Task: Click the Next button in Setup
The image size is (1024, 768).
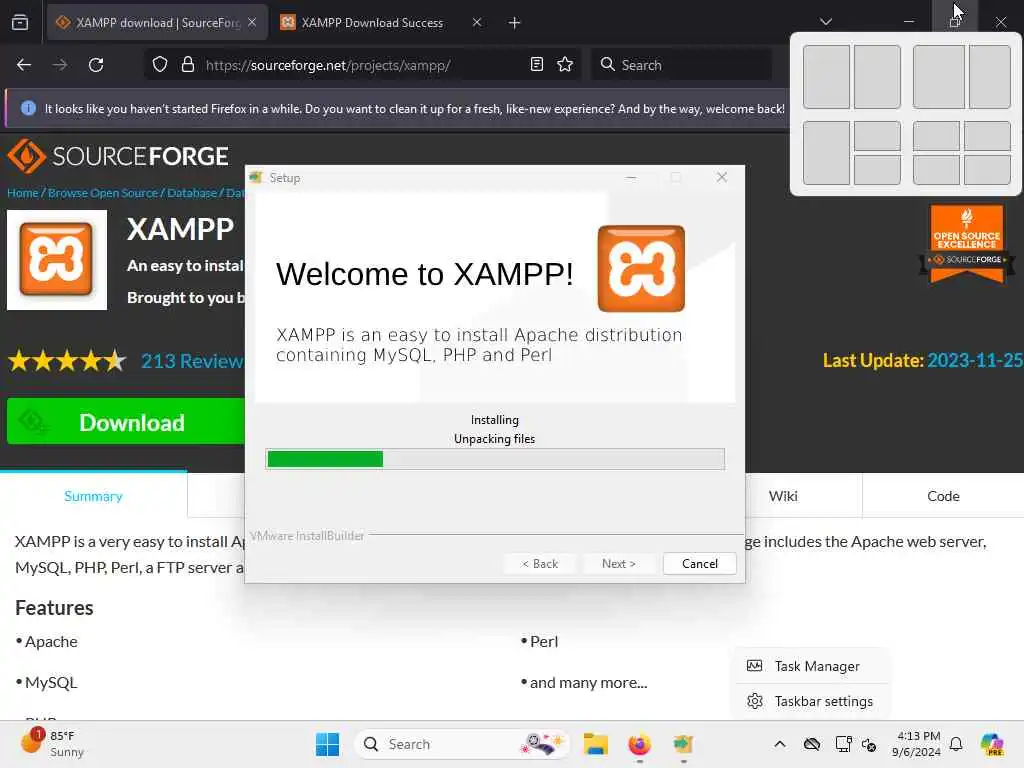Action: [618, 564]
